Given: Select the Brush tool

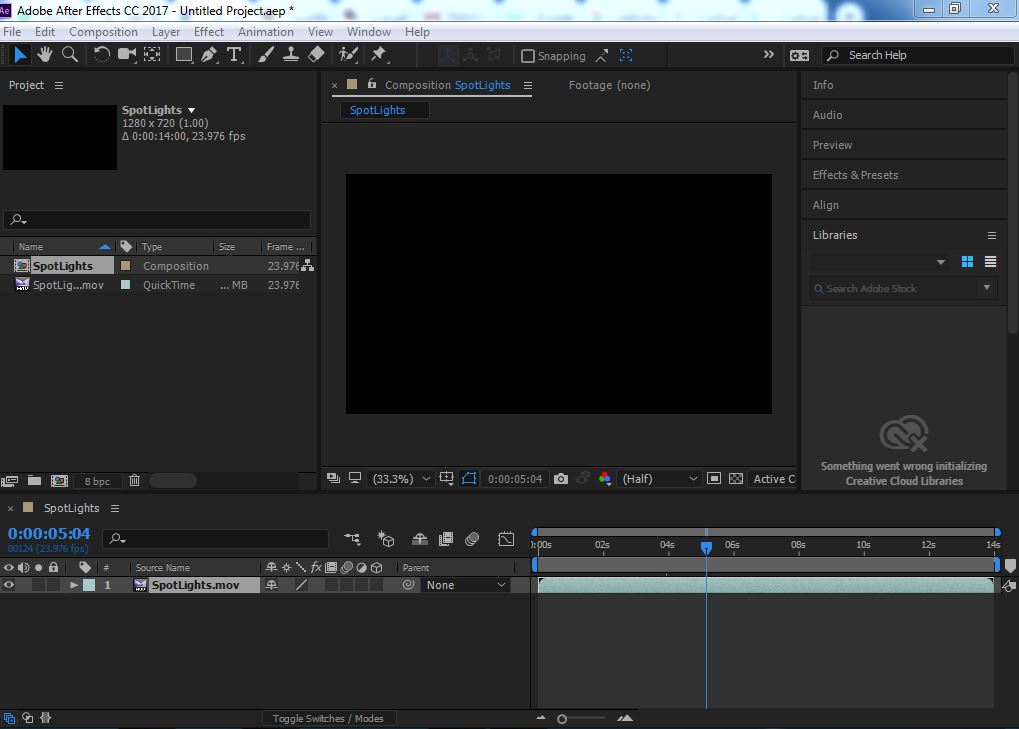Looking at the screenshot, I should click(x=265, y=55).
